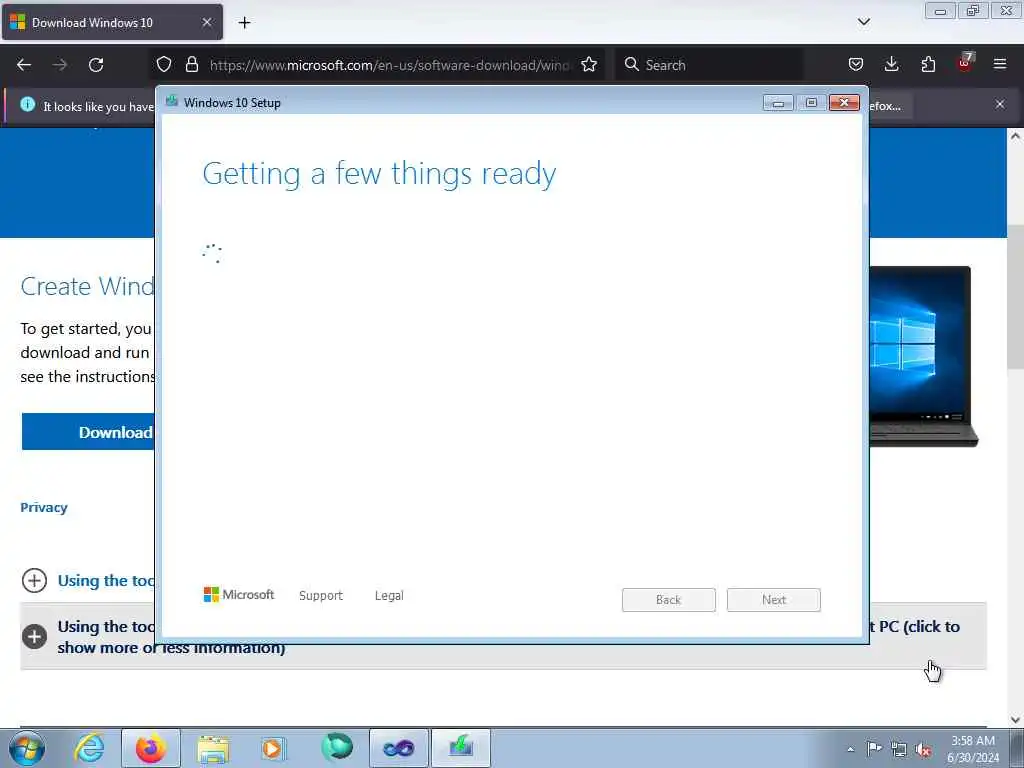The image size is (1024, 768).
Task: Open Windows Media Player from taskbar
Action: [x=273, y=748]
